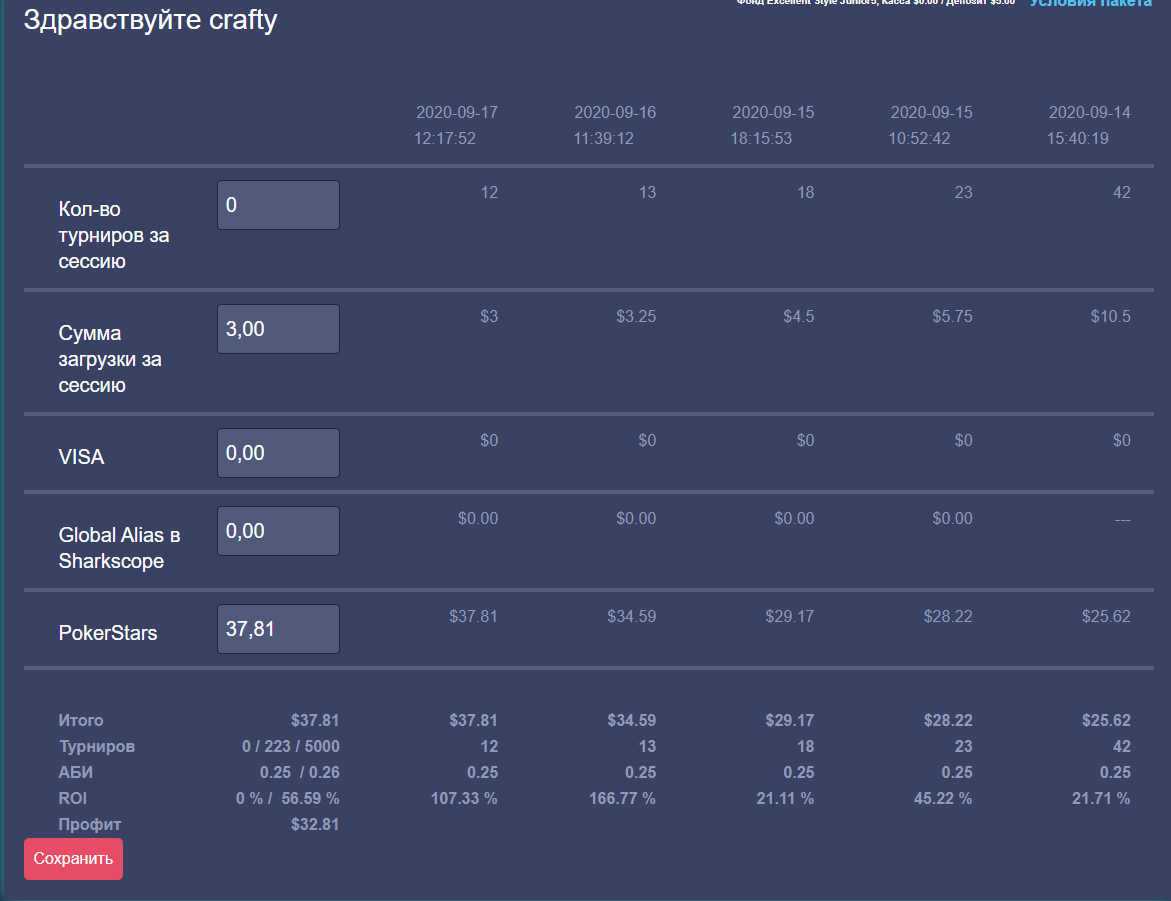This screenshot has height=901, width=1171.
Task: Click the Здравствуйте crafty heading
Action: tap(150, 20)
